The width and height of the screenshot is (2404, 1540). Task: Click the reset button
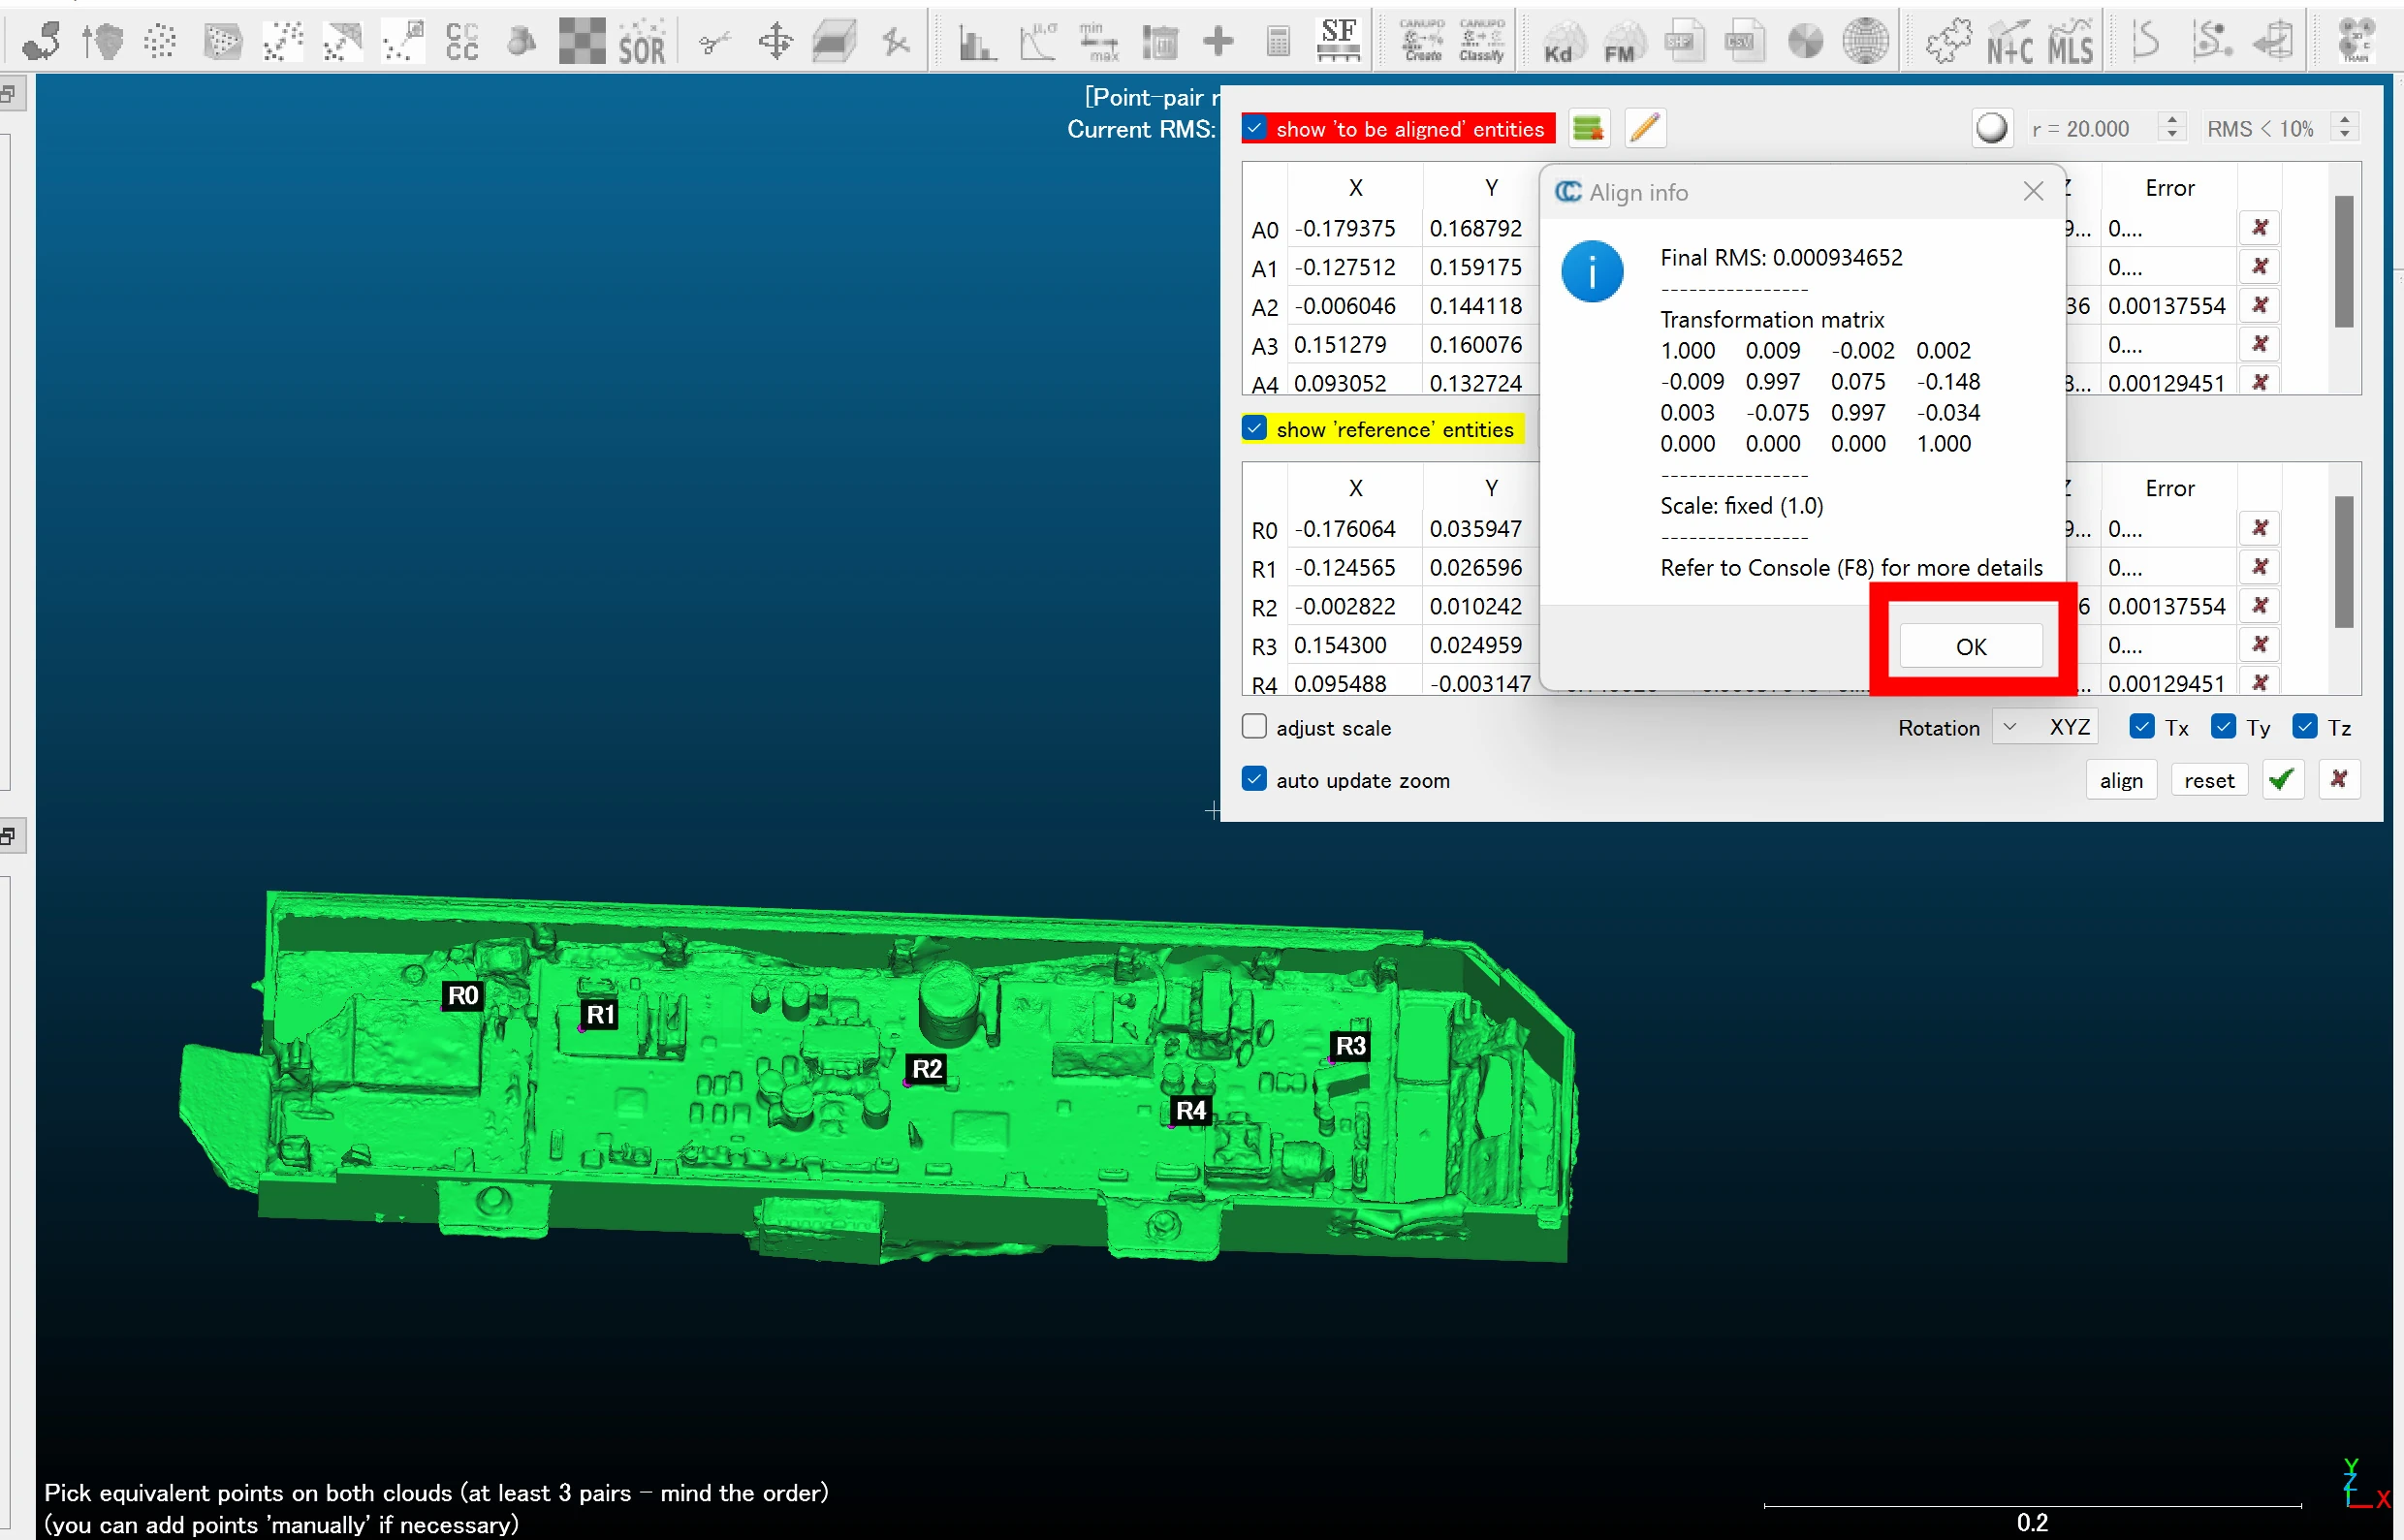[x=2208, y=780]
